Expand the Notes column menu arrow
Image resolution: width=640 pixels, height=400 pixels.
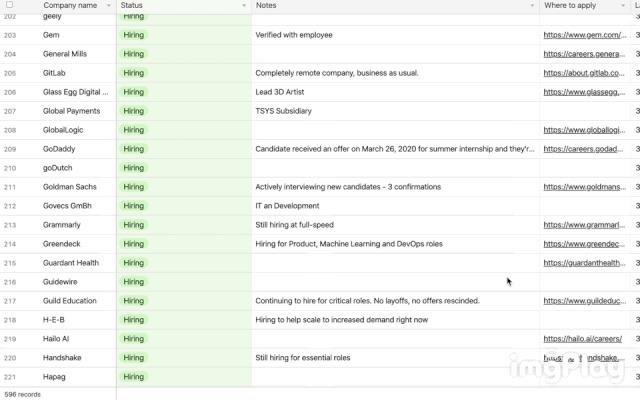coord(532,6)
